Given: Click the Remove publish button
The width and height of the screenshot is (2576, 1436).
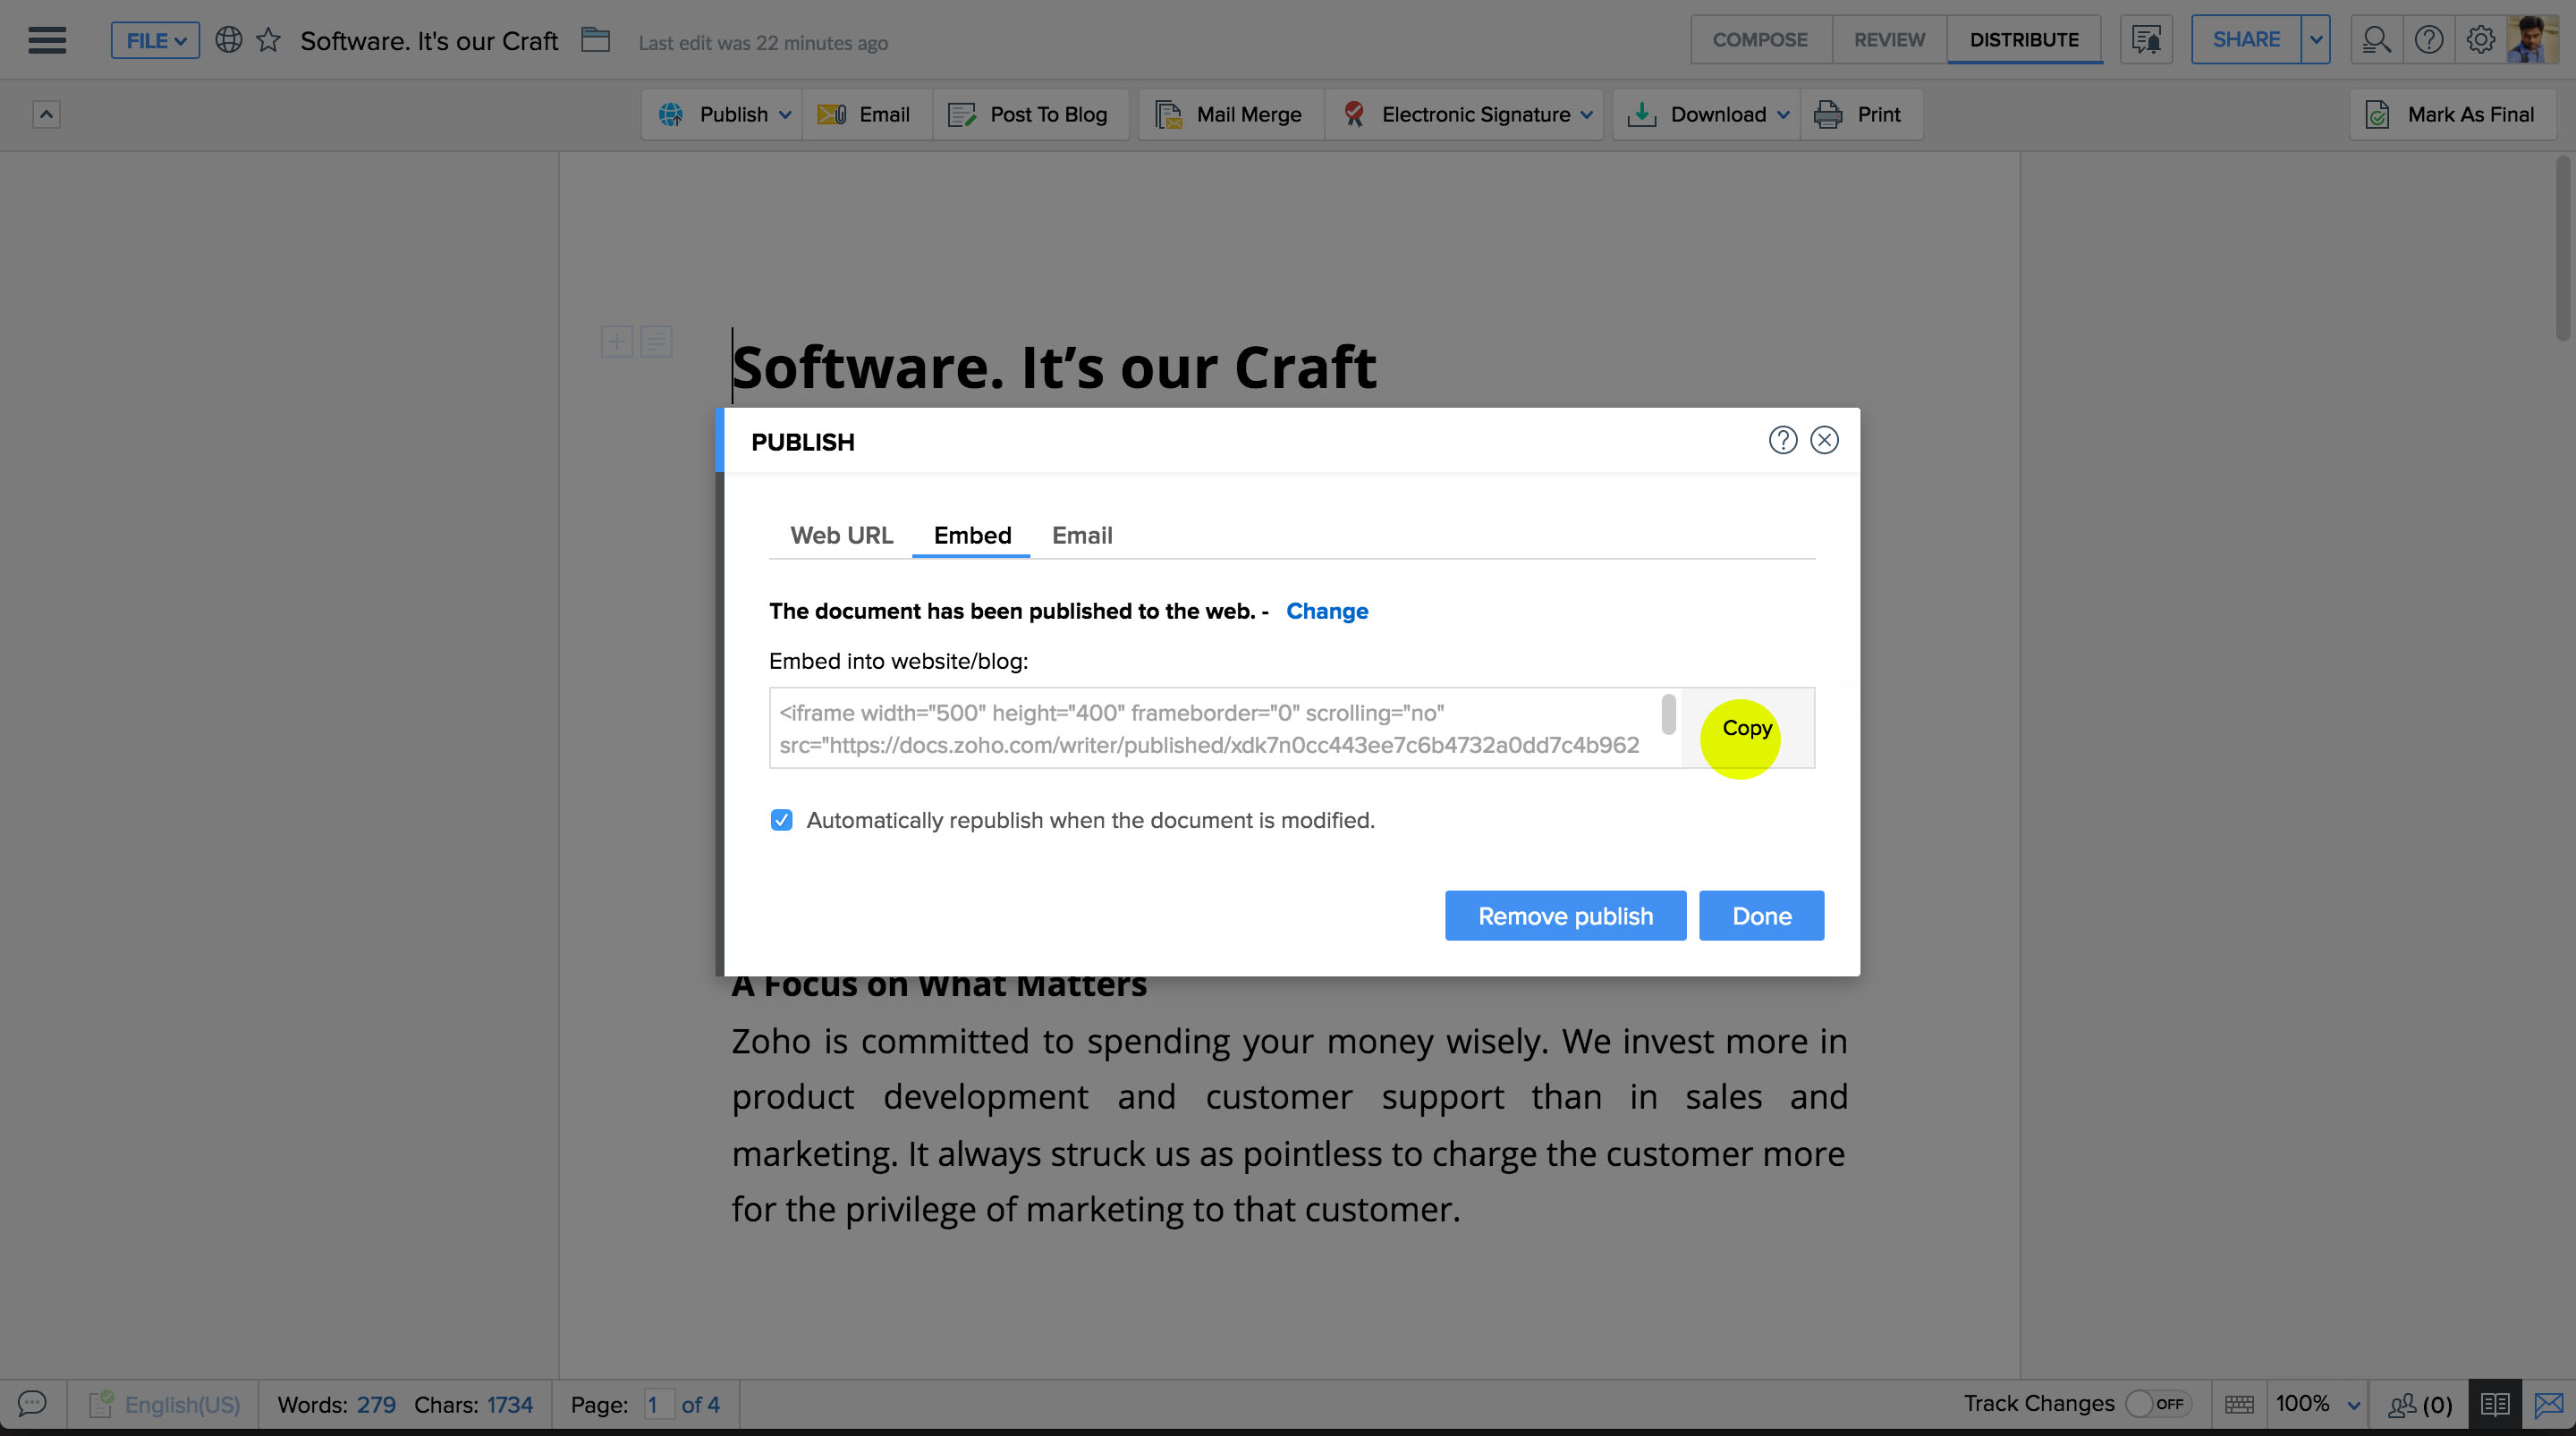Looking at the screenshot, I should (1565, 915).
